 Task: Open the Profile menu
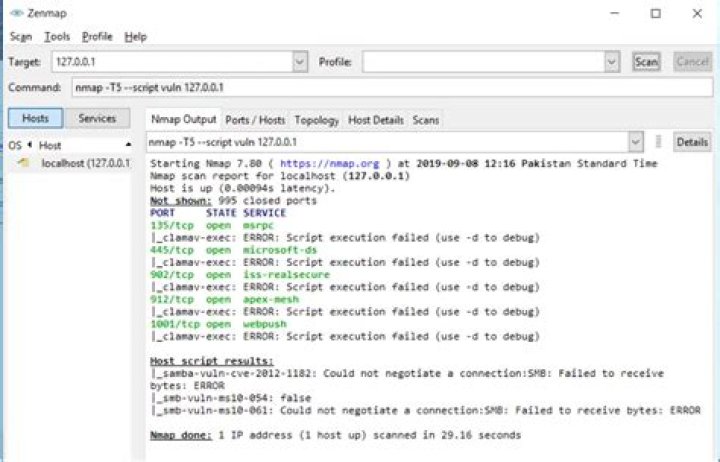tap(97, 37)
